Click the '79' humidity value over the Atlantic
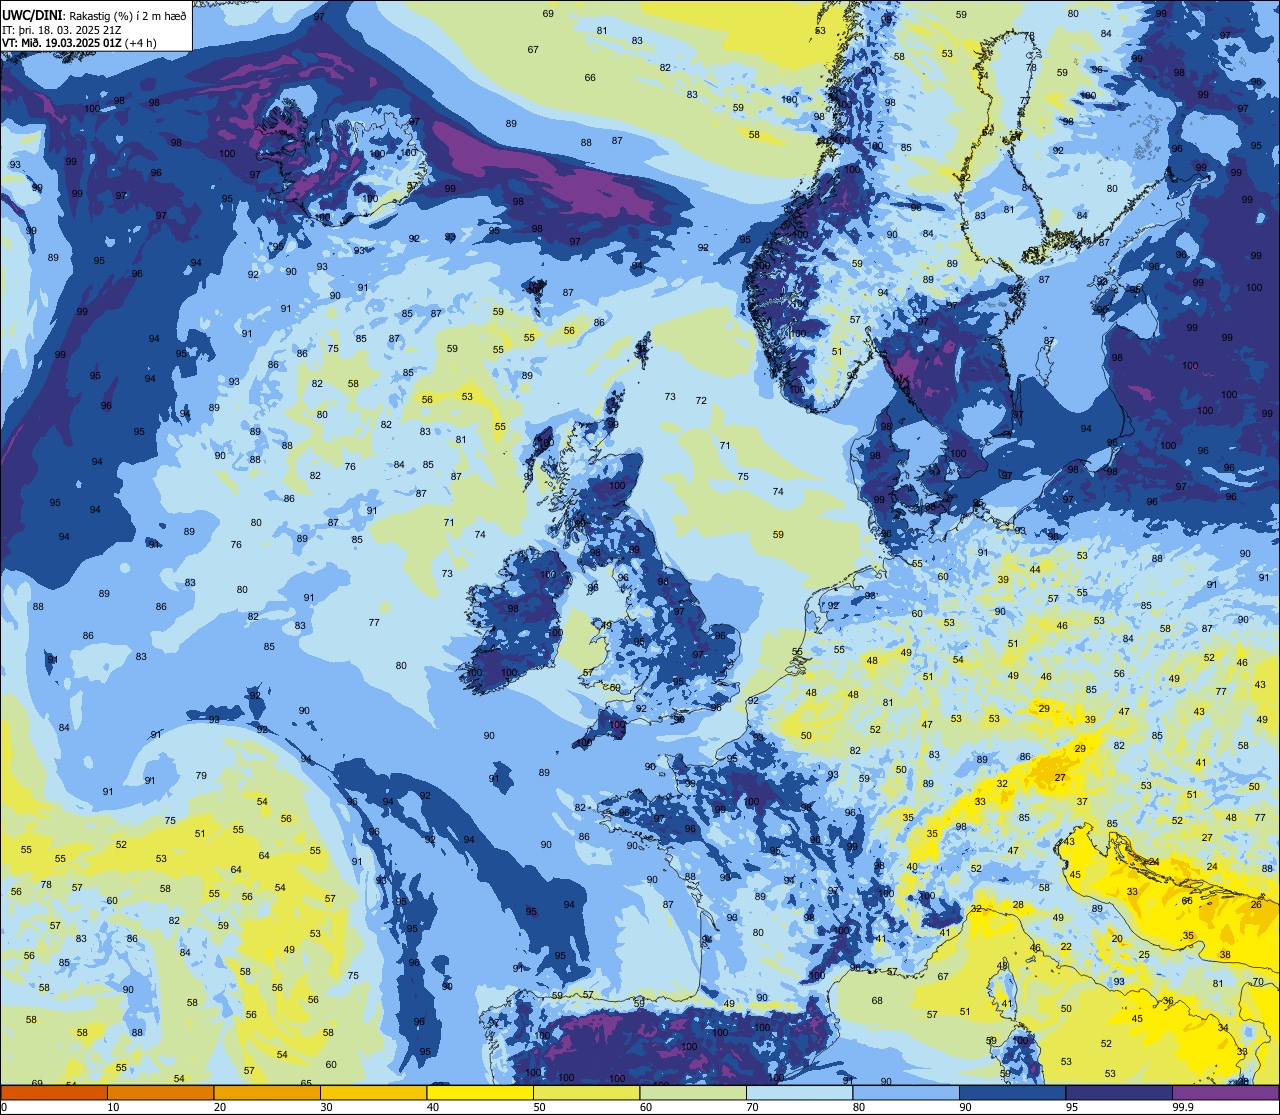The width and height of the screenshot is (1280, 1115). (201, 776)
